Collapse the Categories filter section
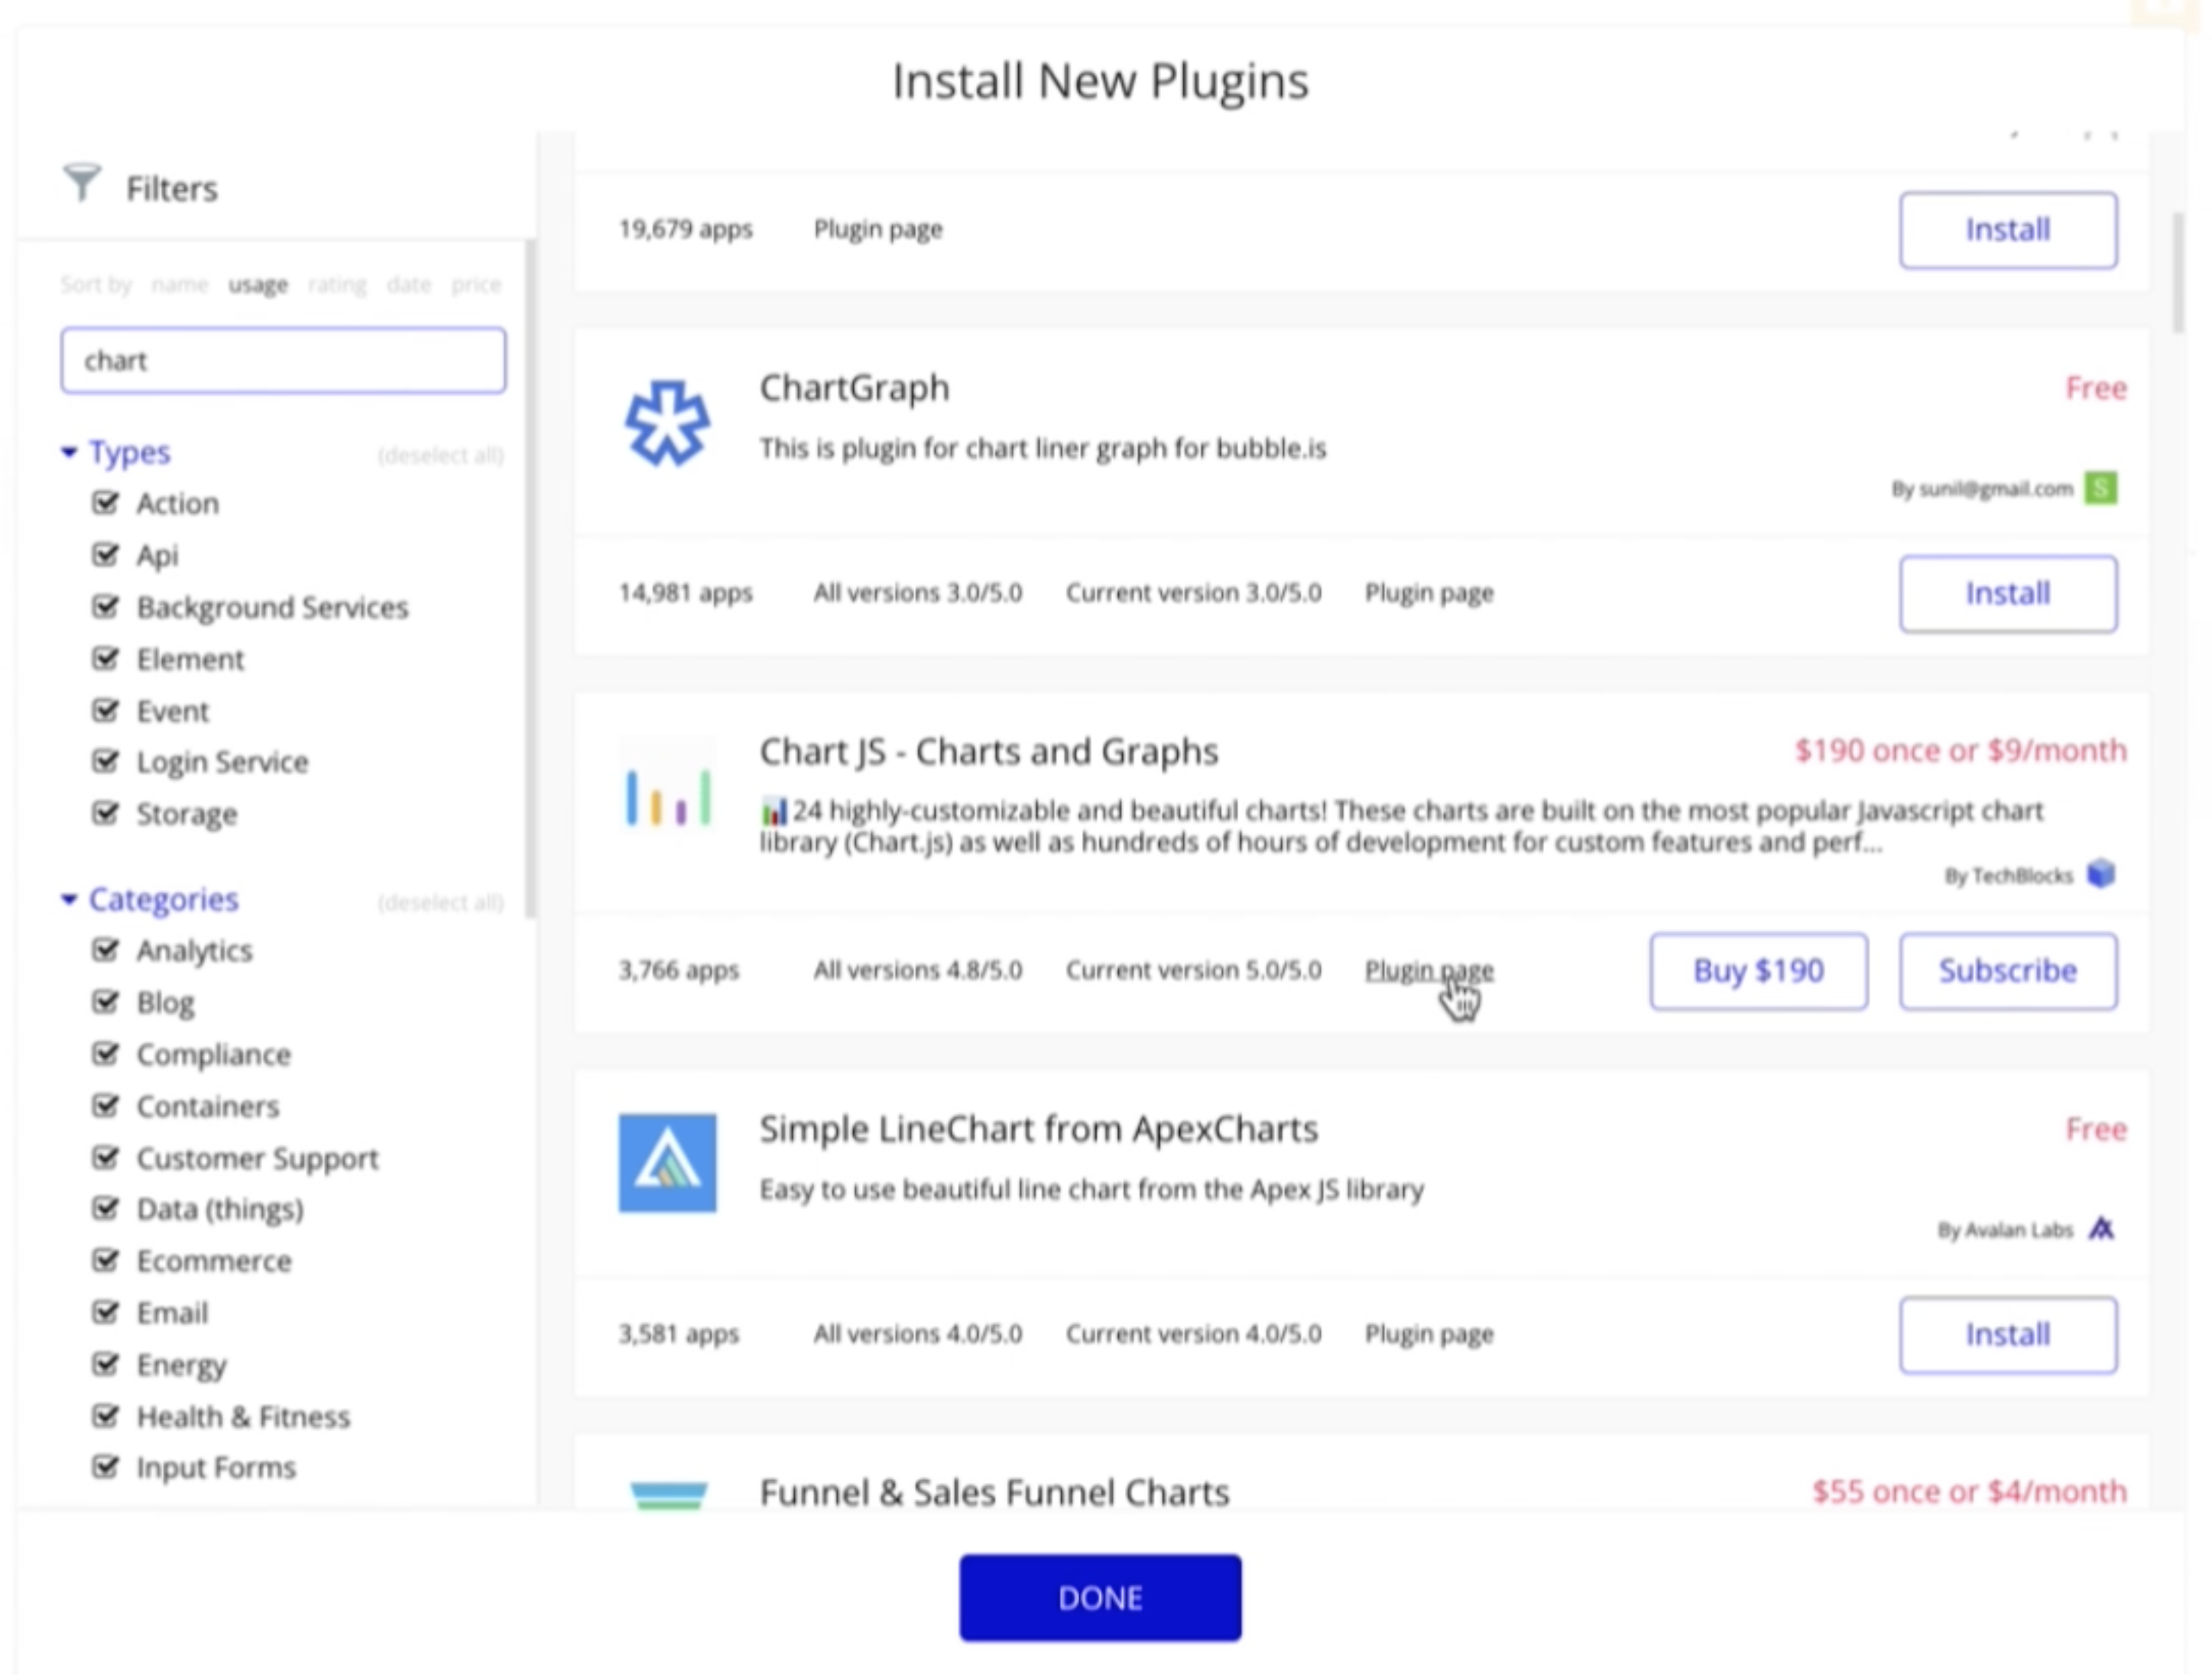The image size is (2212, 1675). [69, 899]
